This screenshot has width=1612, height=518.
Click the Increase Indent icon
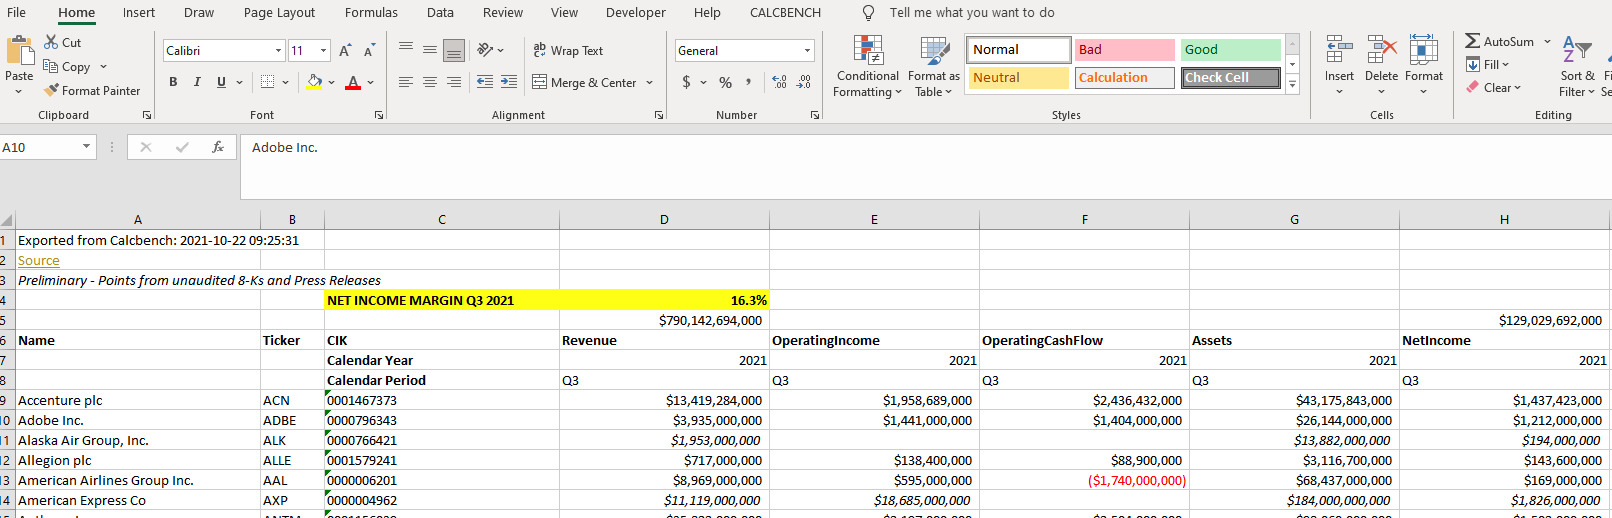[508, 82]
